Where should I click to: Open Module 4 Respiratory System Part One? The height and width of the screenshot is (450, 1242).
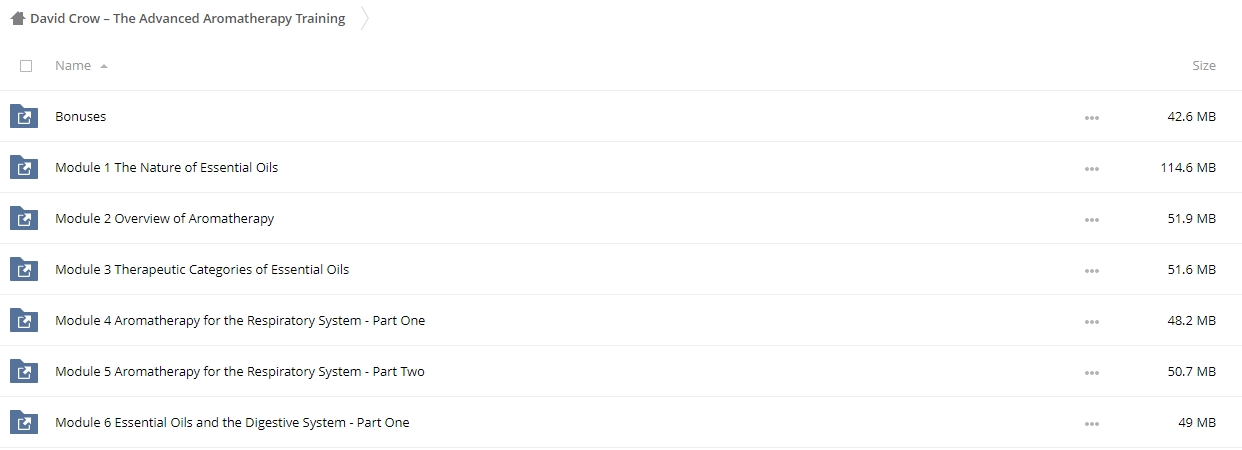[x=240, y=321]
